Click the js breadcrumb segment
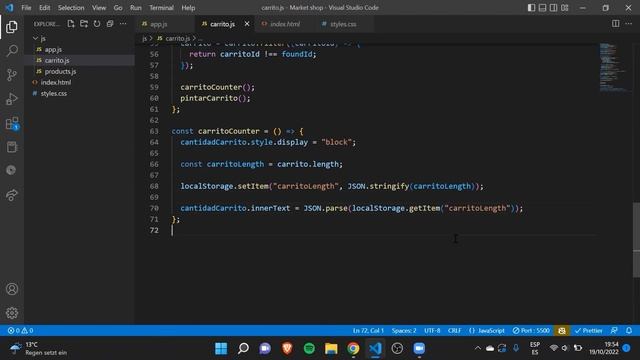The image size is (640, 360). point(144,38)
